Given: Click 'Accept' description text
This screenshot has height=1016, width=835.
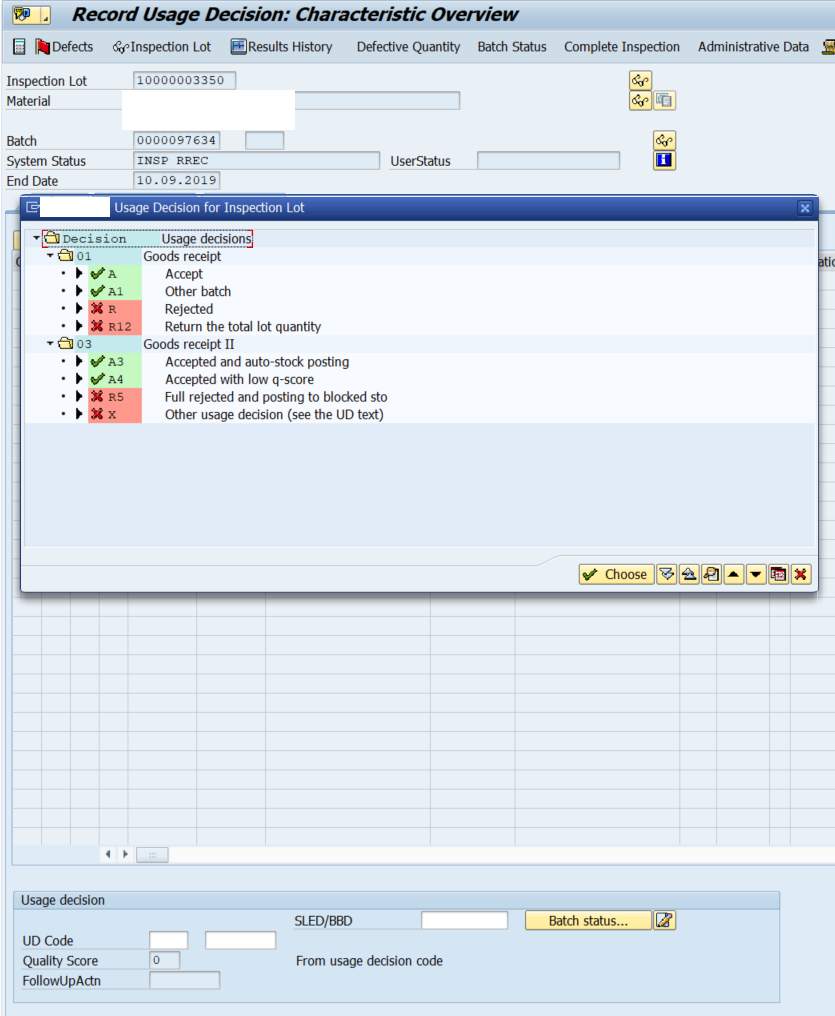Looking at the screenshot, I should (184, 273).
